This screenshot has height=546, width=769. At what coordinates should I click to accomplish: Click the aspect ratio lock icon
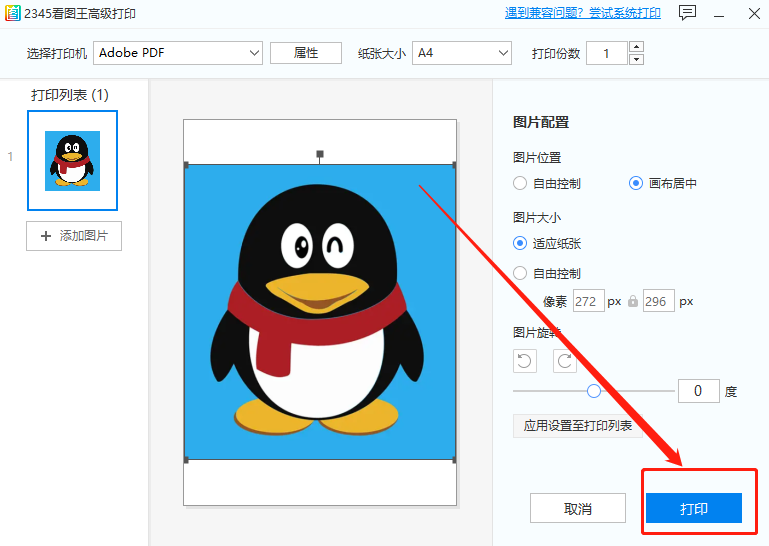[x=632, y=301]
